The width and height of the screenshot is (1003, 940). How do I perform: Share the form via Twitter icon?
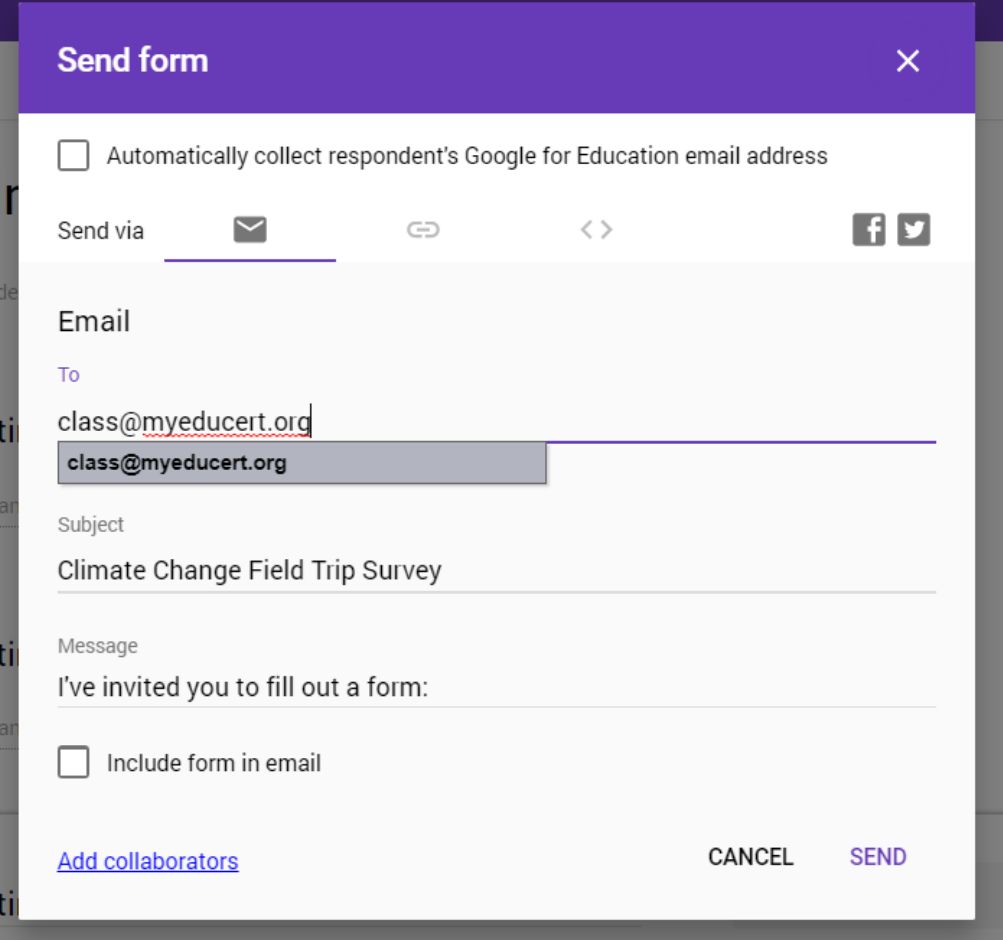click(x=913, y=230)
